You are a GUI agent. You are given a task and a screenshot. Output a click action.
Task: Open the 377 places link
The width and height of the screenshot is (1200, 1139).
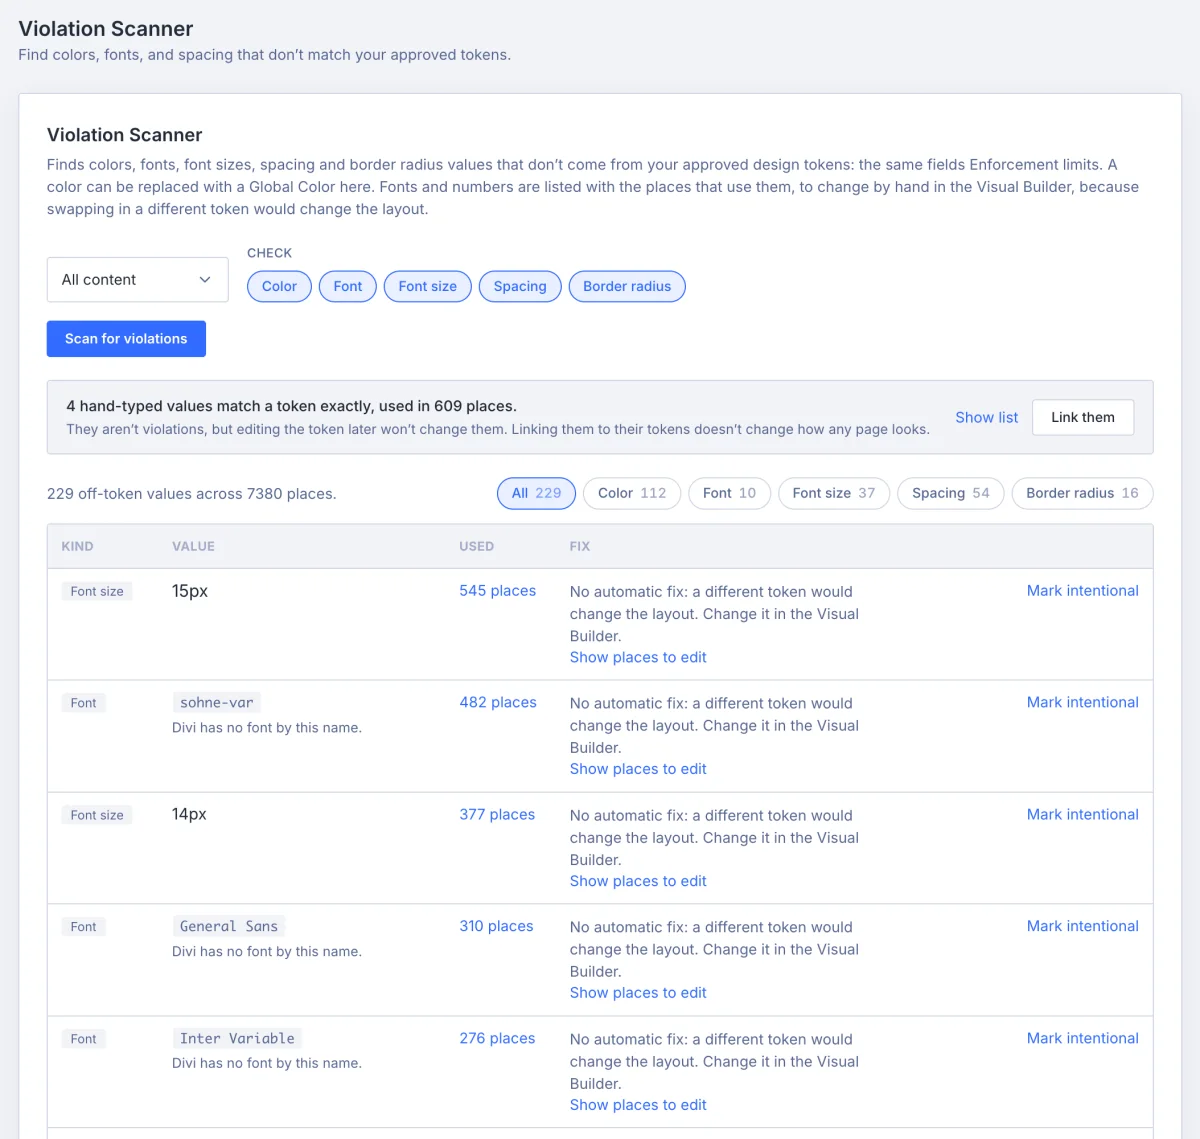pyautogui.click(x=497, y=815)
